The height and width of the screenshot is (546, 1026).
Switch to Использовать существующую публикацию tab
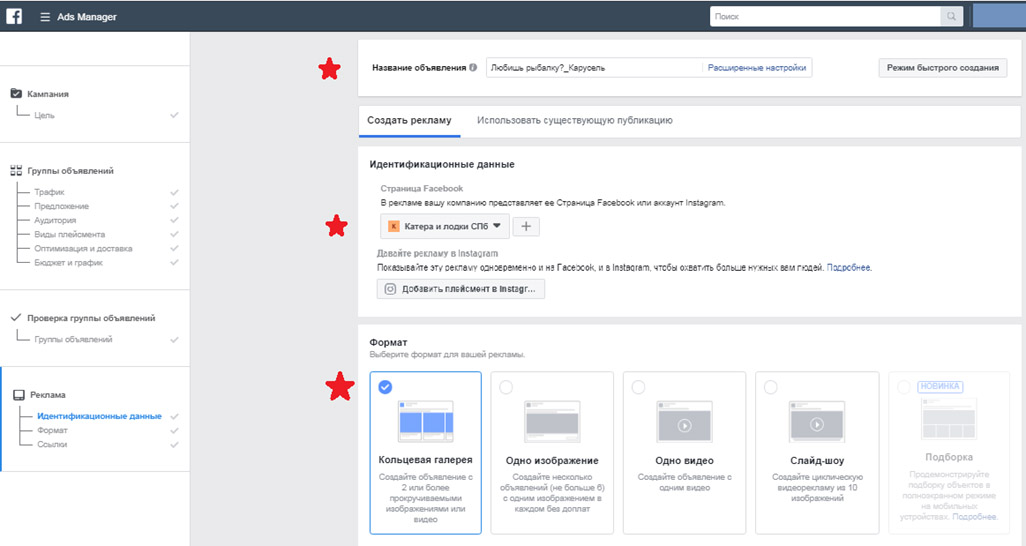(575, 120)
